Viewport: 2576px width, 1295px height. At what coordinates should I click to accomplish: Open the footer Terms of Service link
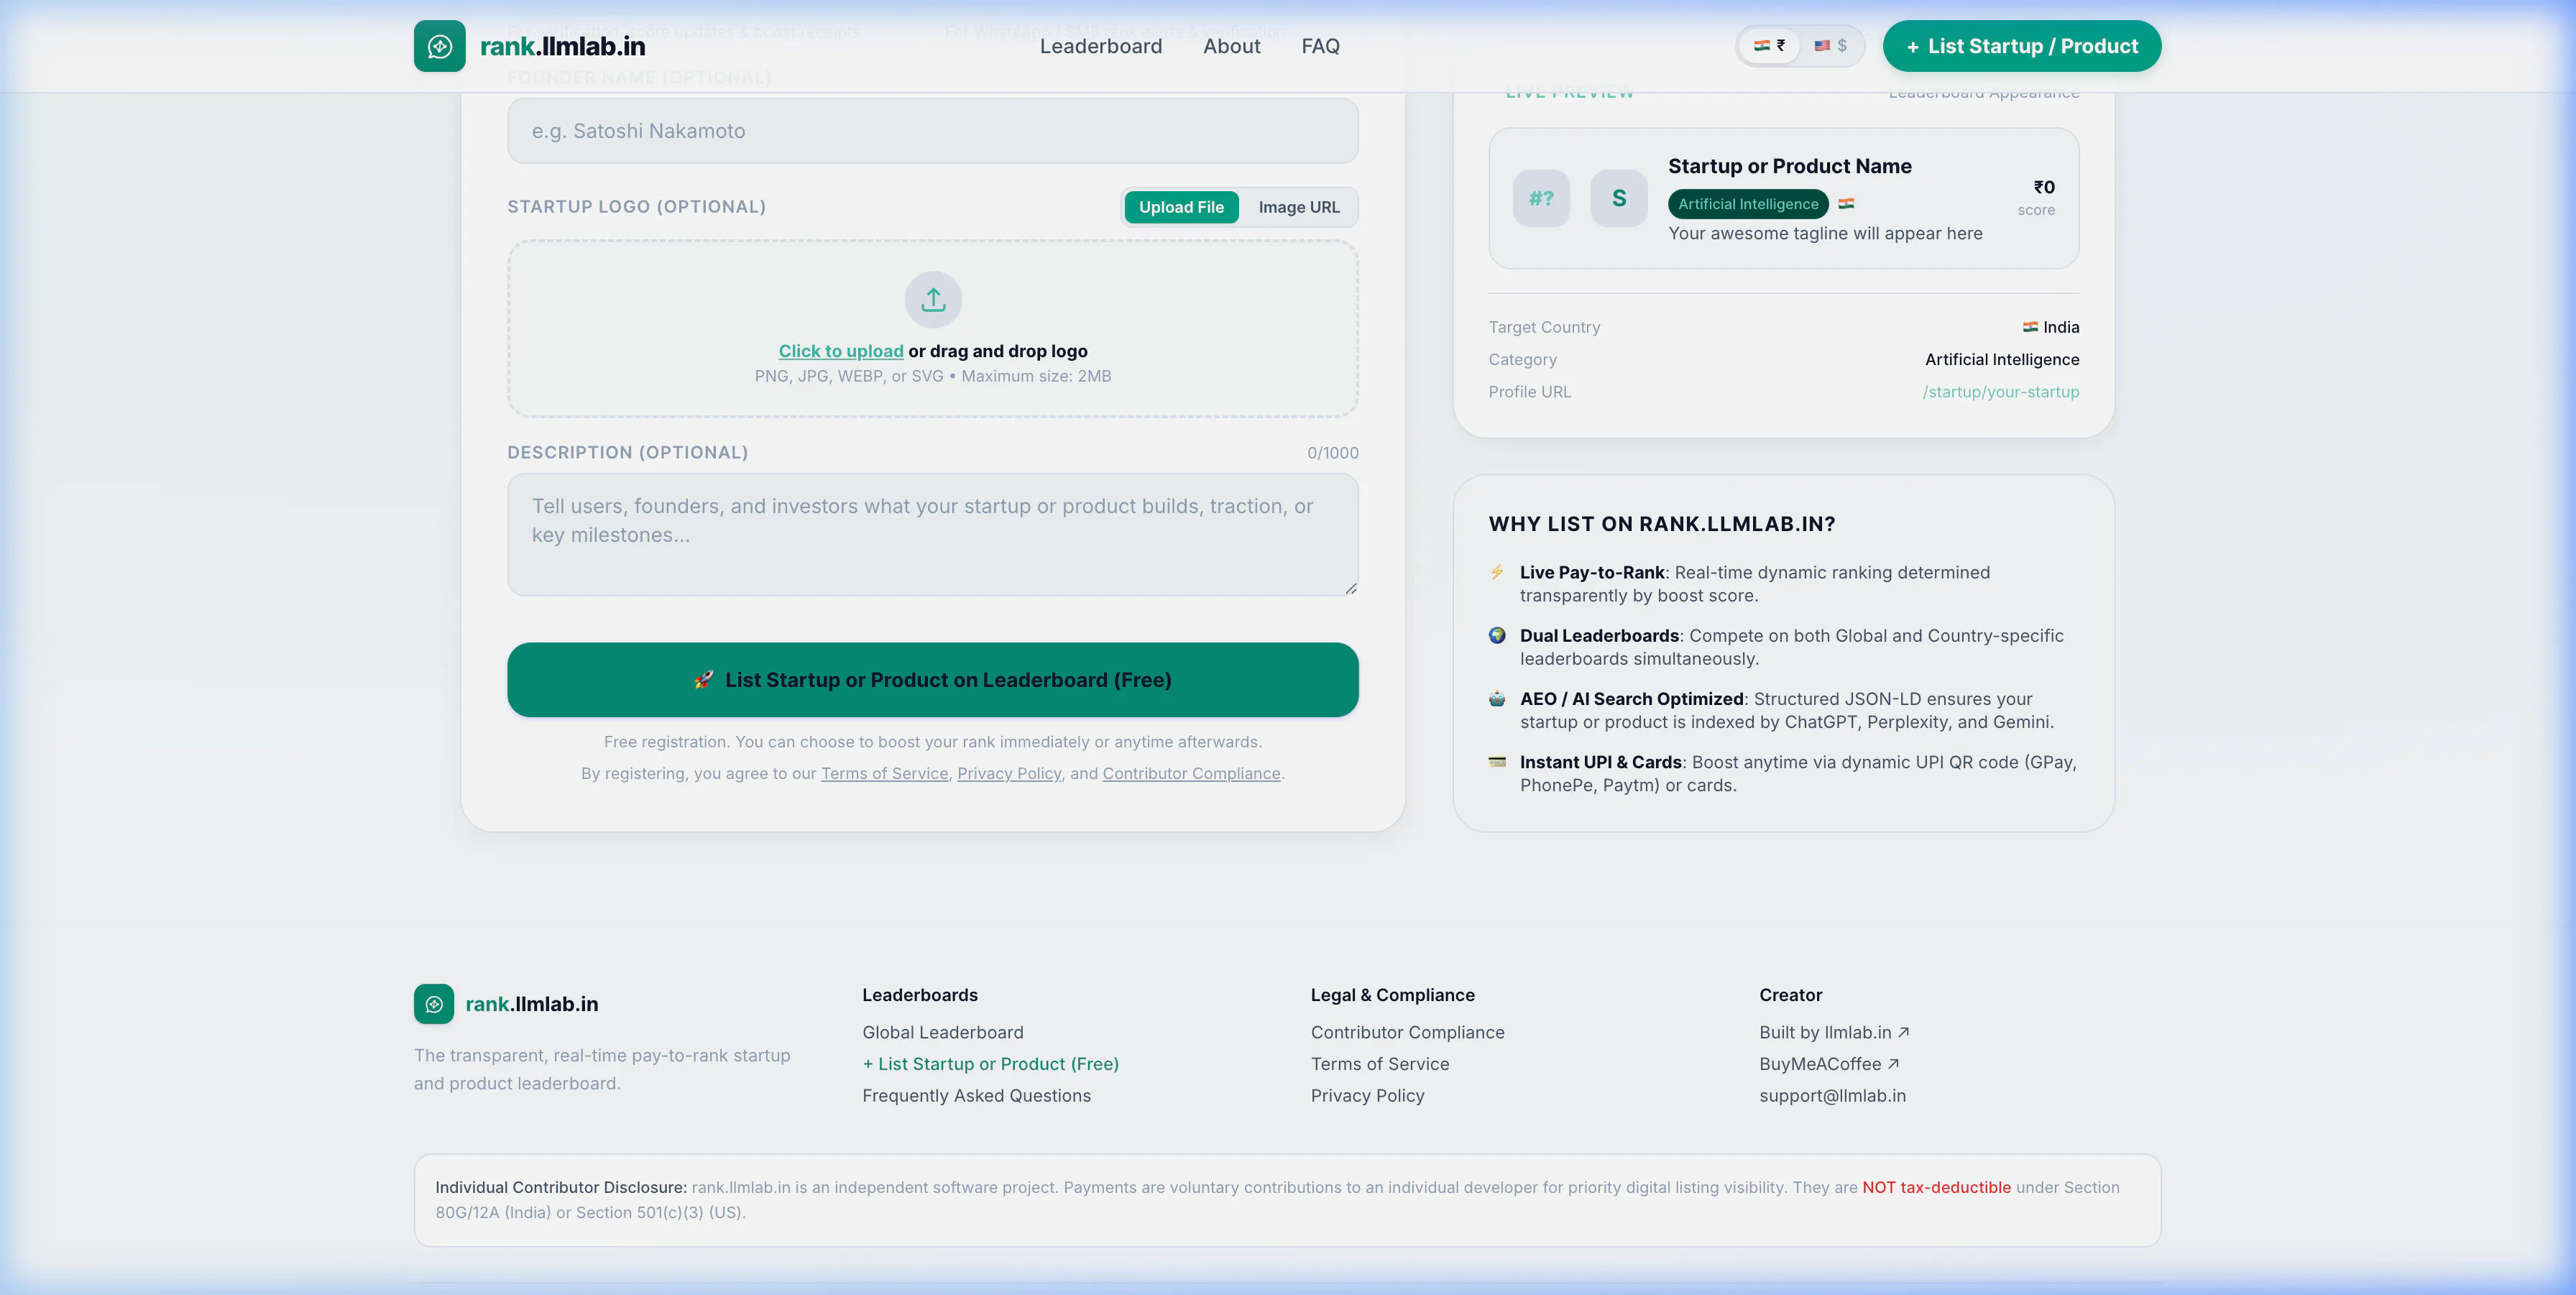point(1380,1064)
